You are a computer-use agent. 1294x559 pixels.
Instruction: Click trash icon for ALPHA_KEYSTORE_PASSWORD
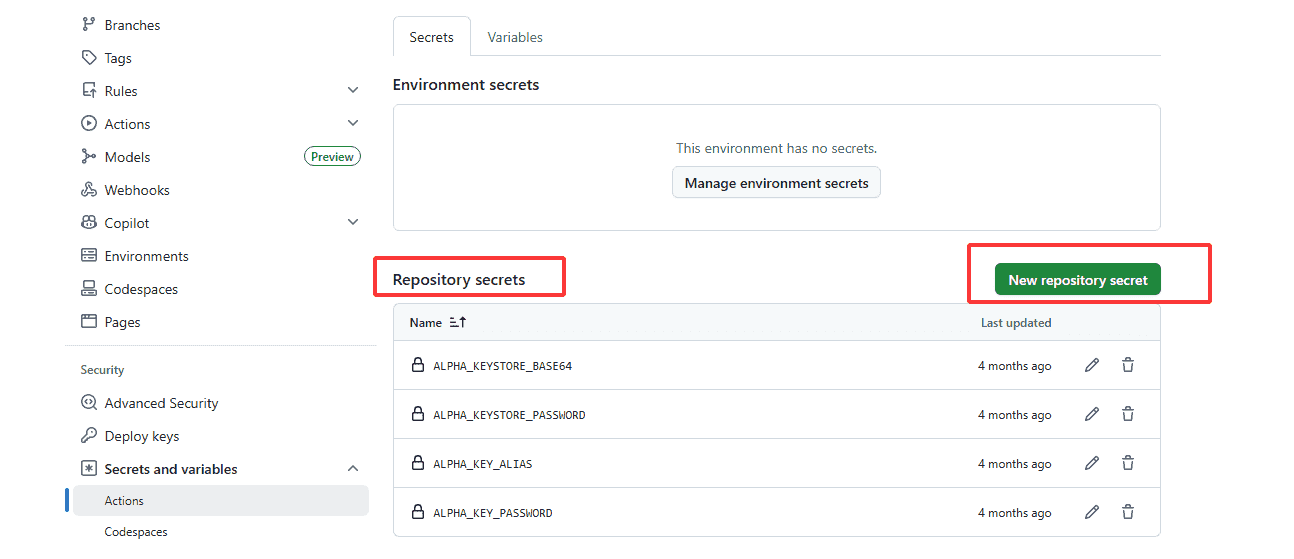pos(1128,415)
